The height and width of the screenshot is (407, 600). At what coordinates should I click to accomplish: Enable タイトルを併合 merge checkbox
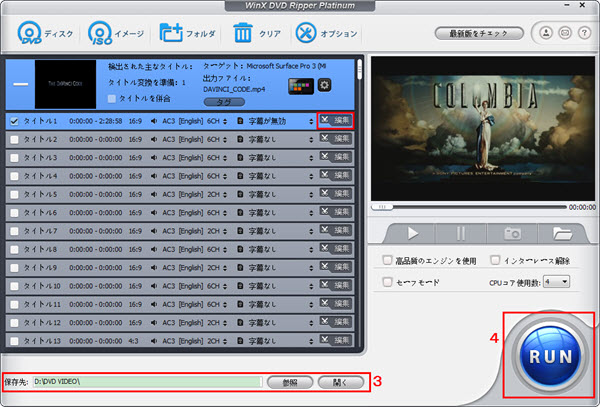112,99
